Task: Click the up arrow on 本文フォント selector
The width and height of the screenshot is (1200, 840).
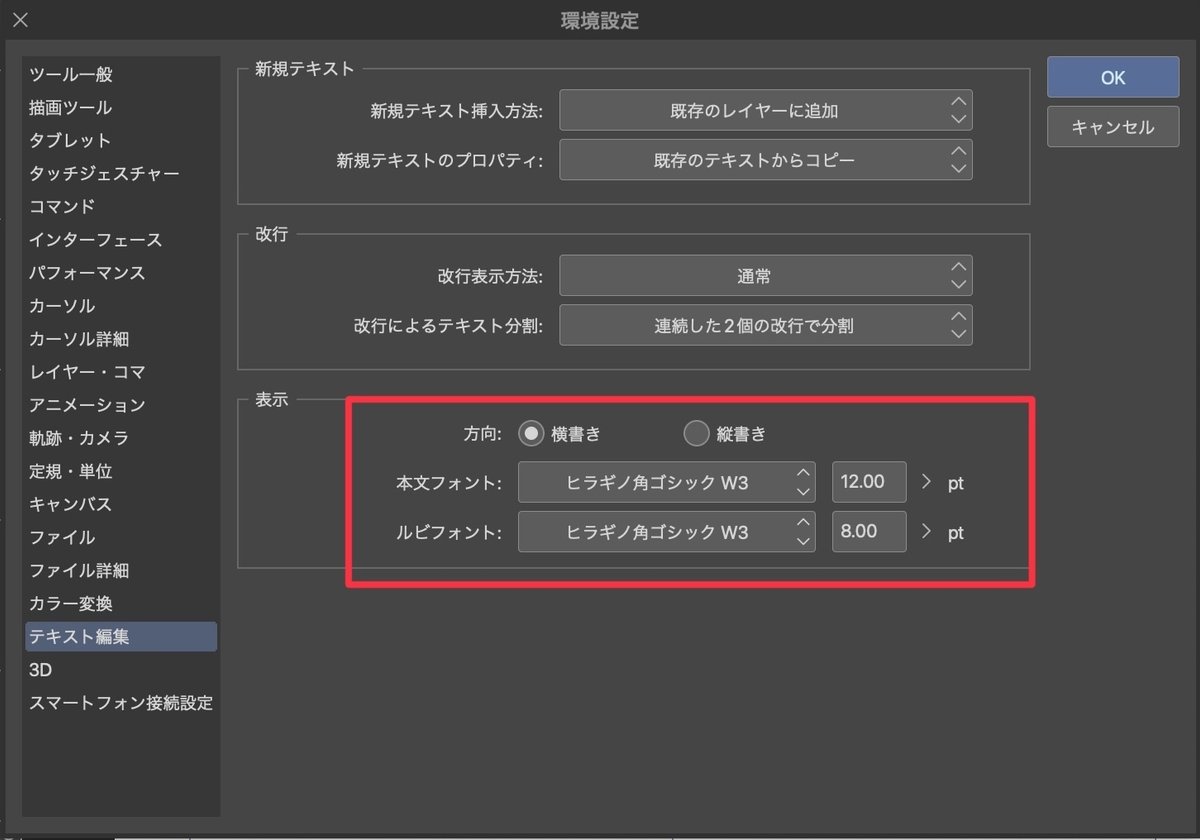Action: 803,475
